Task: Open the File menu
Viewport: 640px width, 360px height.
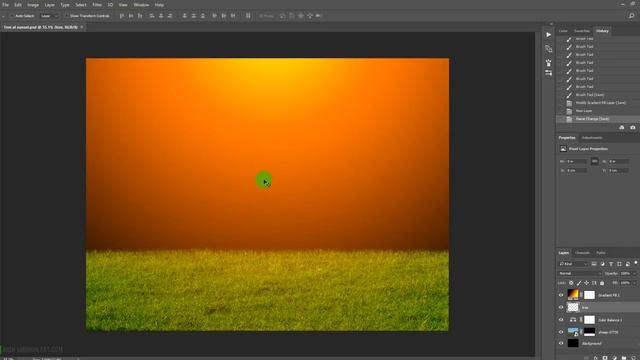Action: pos(5,5)
